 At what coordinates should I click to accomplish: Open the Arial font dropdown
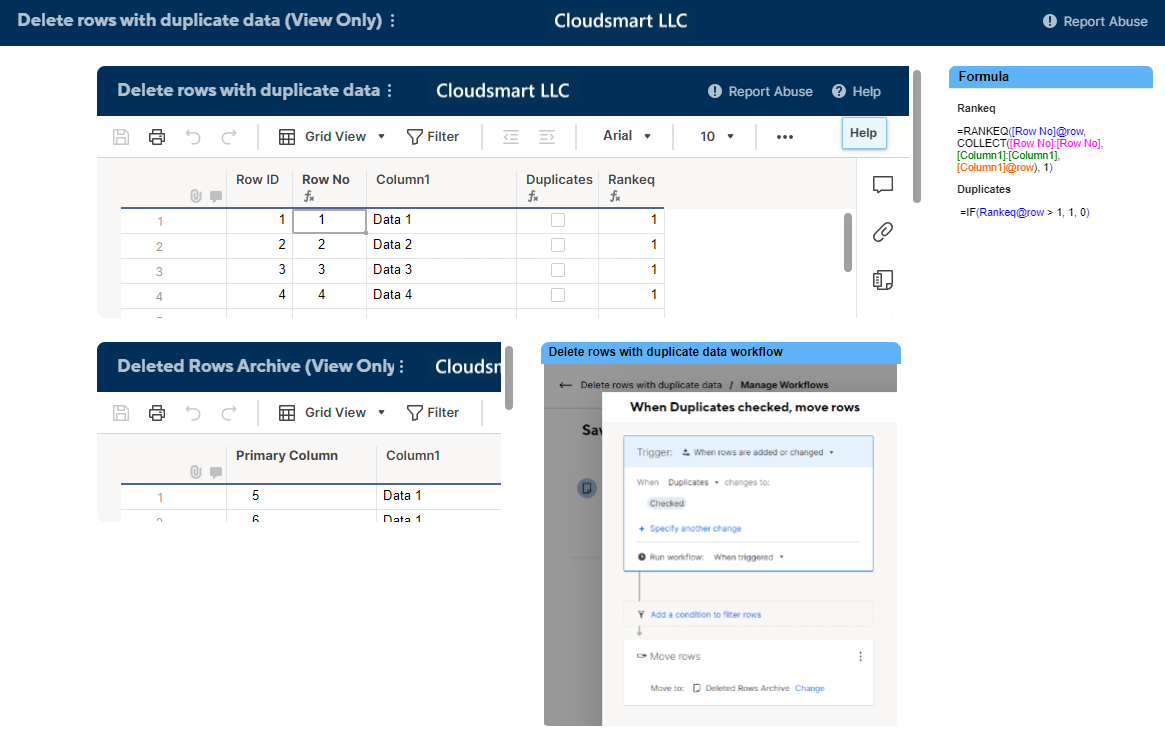tap(627, 136)
